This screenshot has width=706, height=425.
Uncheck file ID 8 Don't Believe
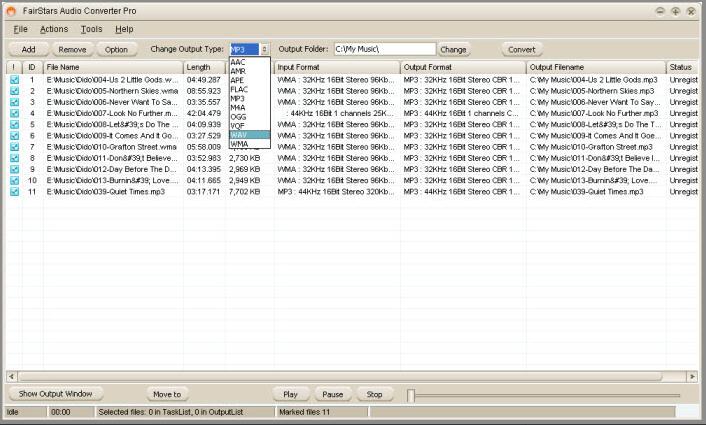click(14, 158)
